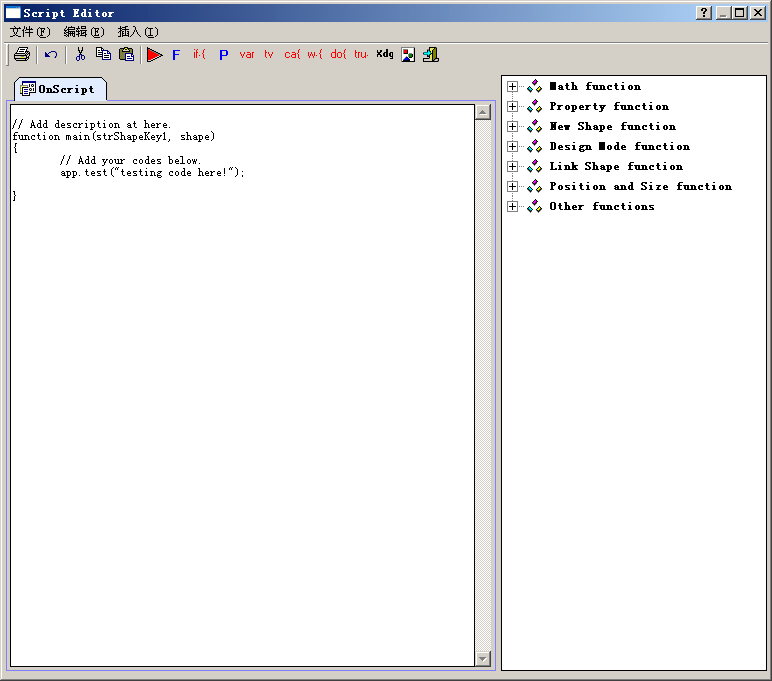Screen dimensions: 772x681
Task: Open the 编辑(E) menu
Action: [x=84, y=32]
